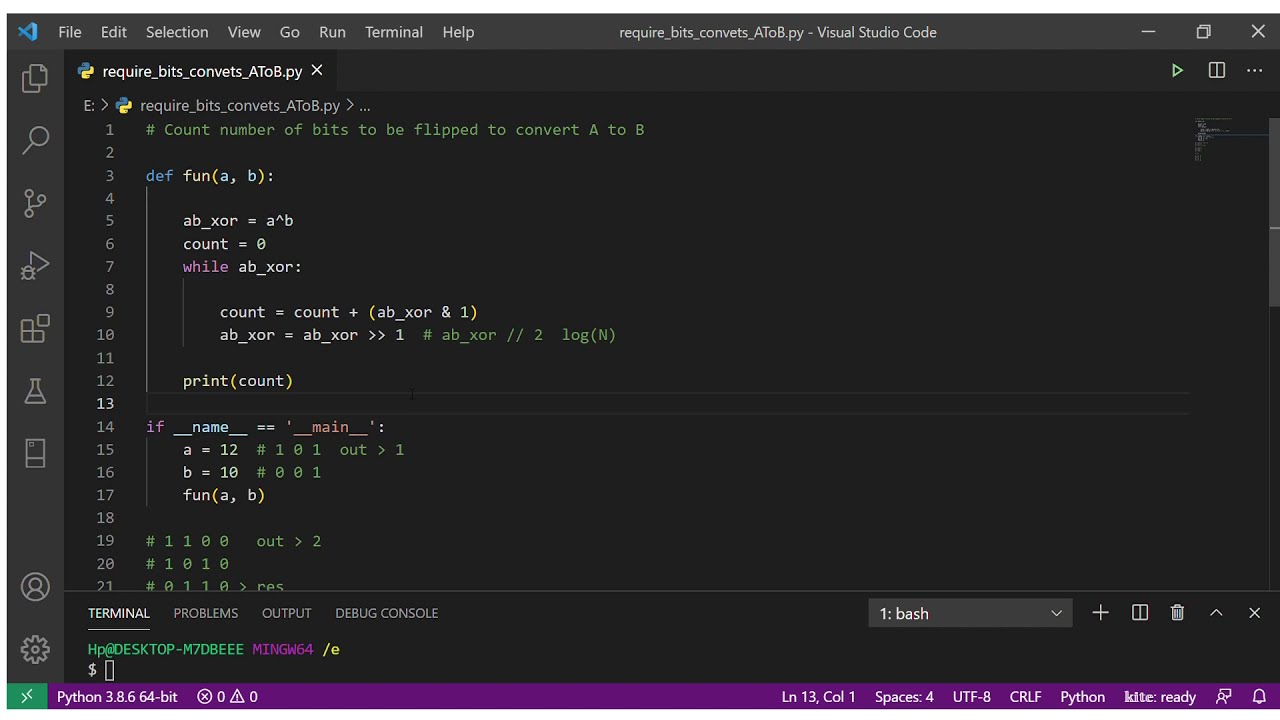Switch to the OUTPUT panel tab
This screenshot has width=1280, height=720.
click(287, 613)
